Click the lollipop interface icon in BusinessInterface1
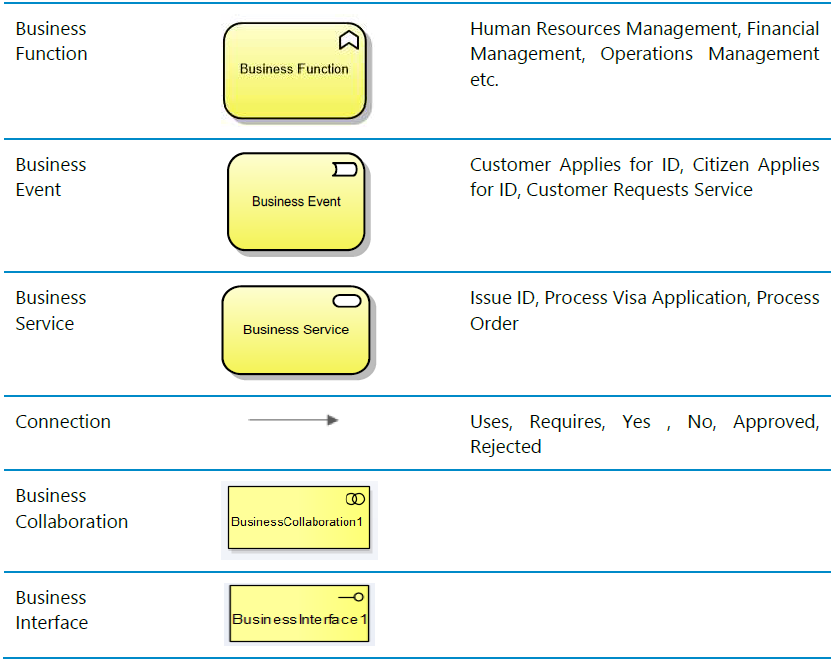 click(x=352, y=597)
